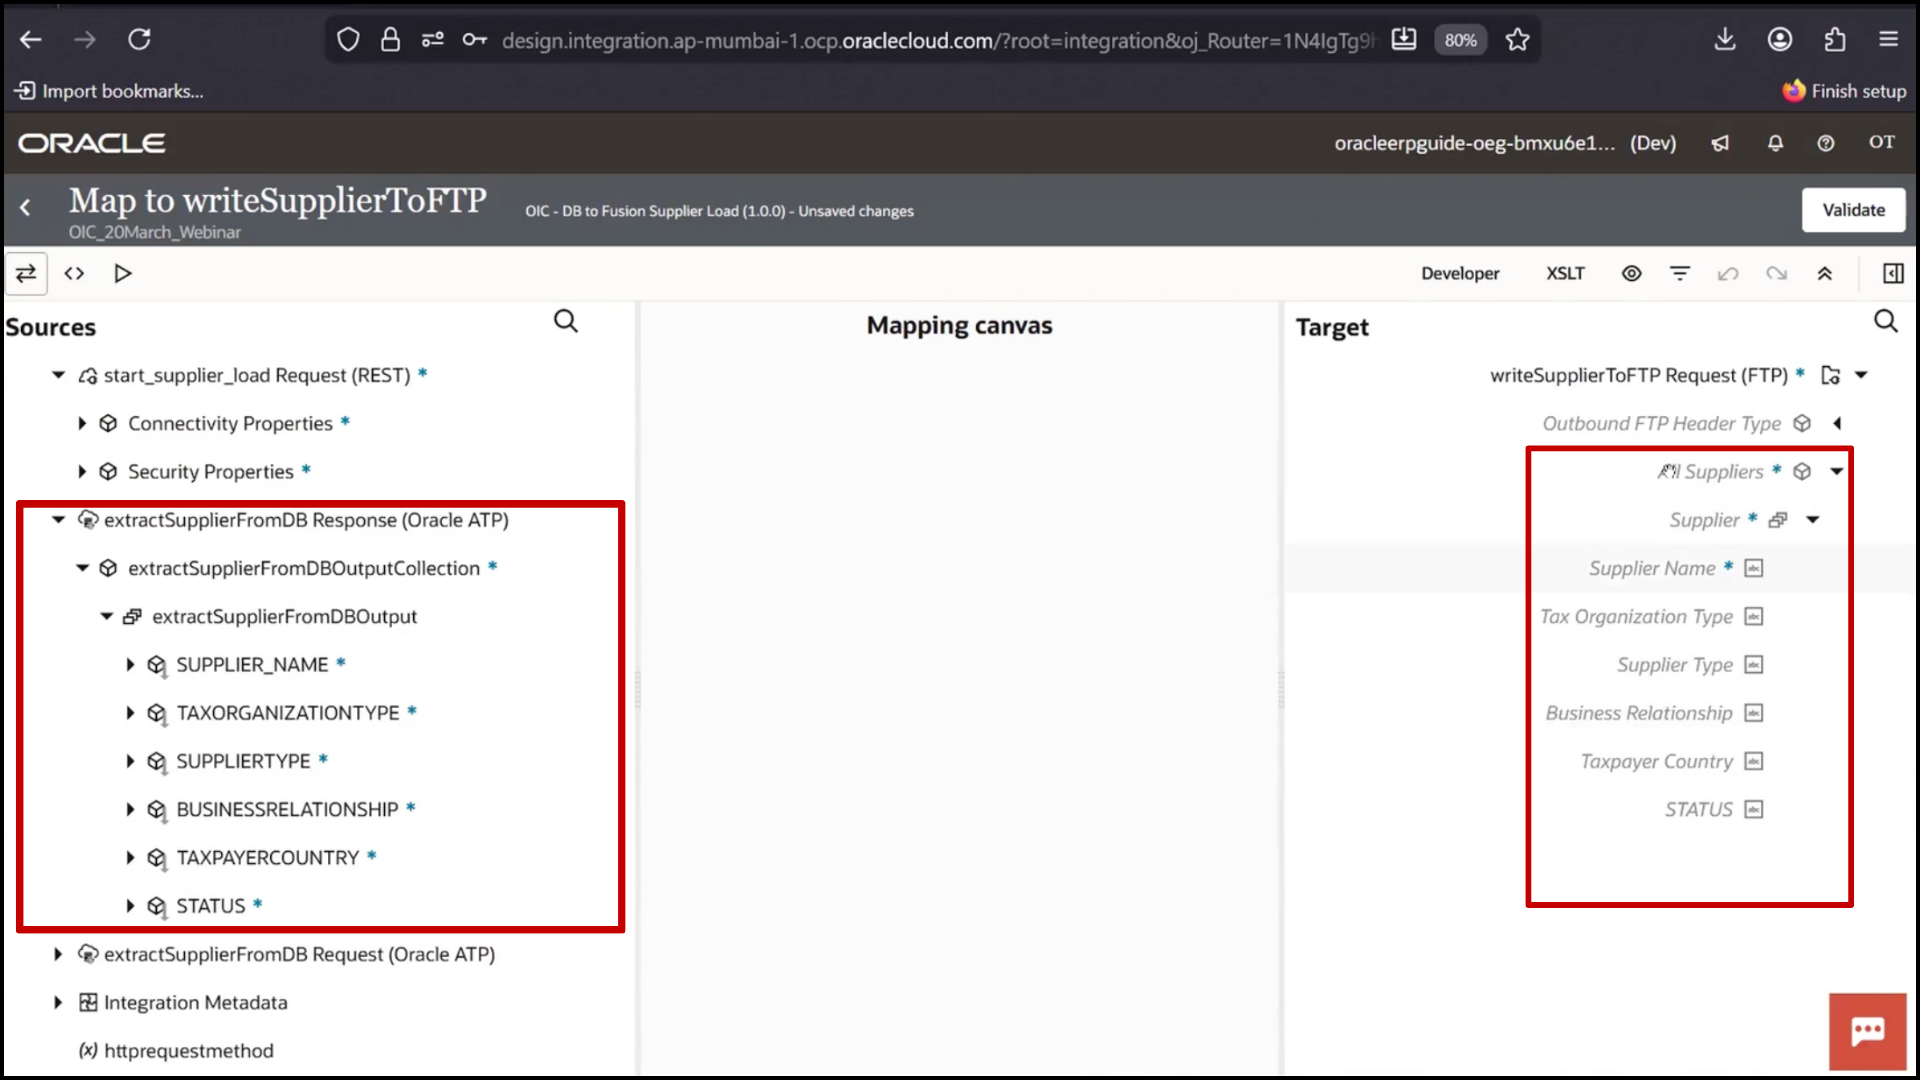Toggle Developer mode
The width and height of the screenshot is (1920, 1080).
tap(1460, 273)
